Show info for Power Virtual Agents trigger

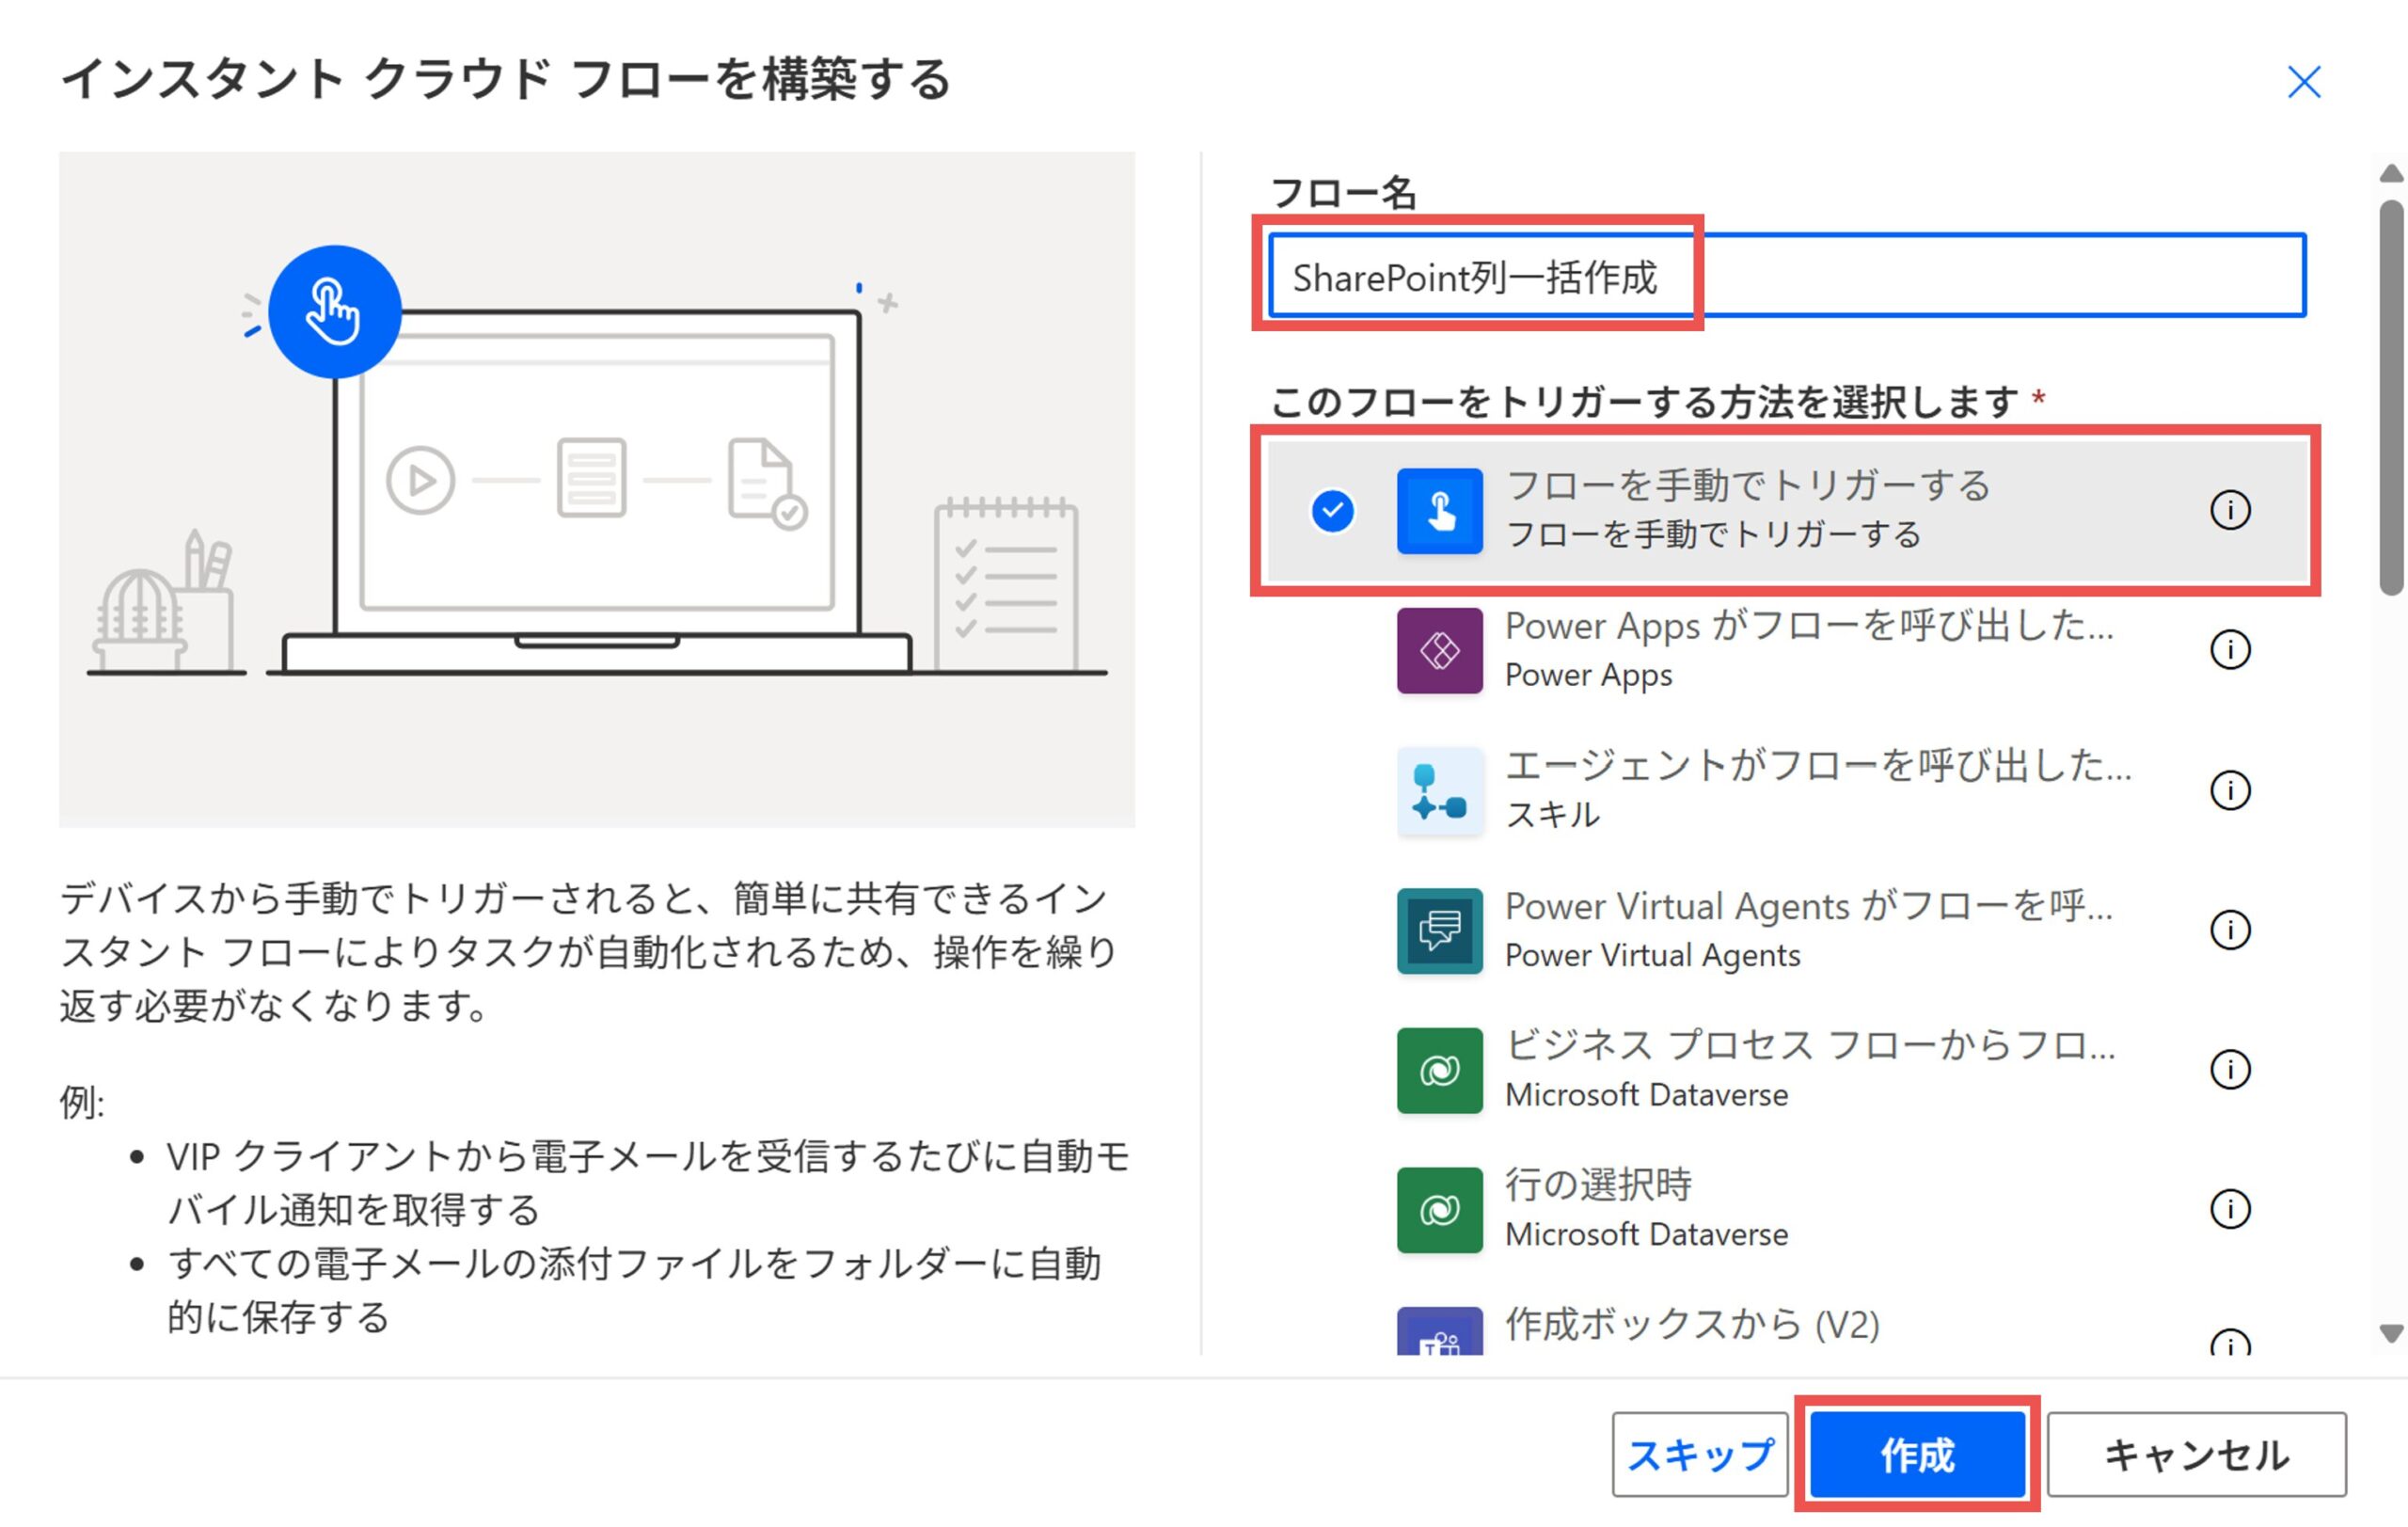[2229, 930]
